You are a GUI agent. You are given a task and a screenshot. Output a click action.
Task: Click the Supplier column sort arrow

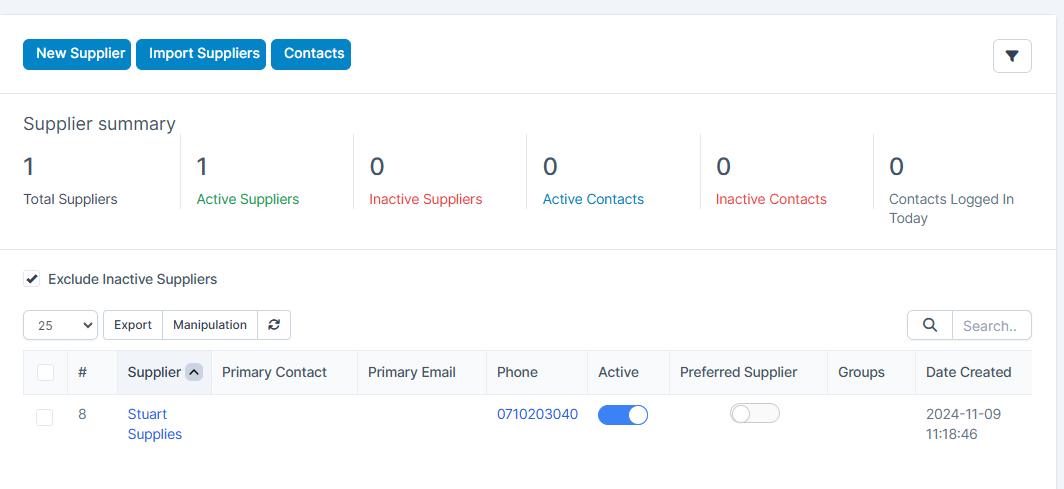tap(194, 372)
